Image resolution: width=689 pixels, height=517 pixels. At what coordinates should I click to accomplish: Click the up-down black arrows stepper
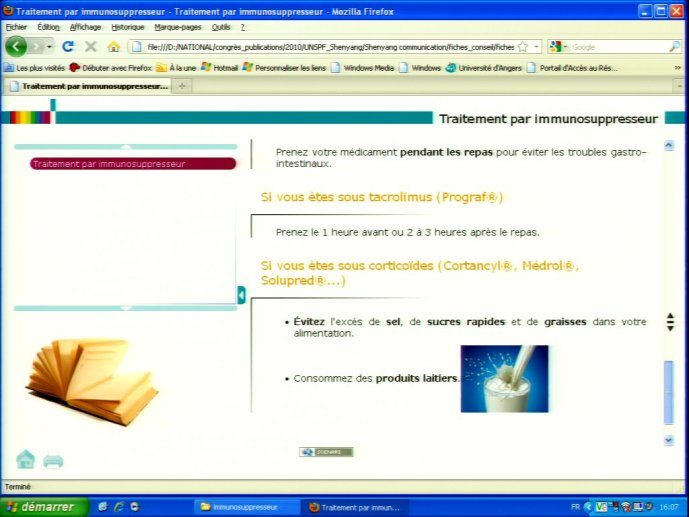pos(670,322)
